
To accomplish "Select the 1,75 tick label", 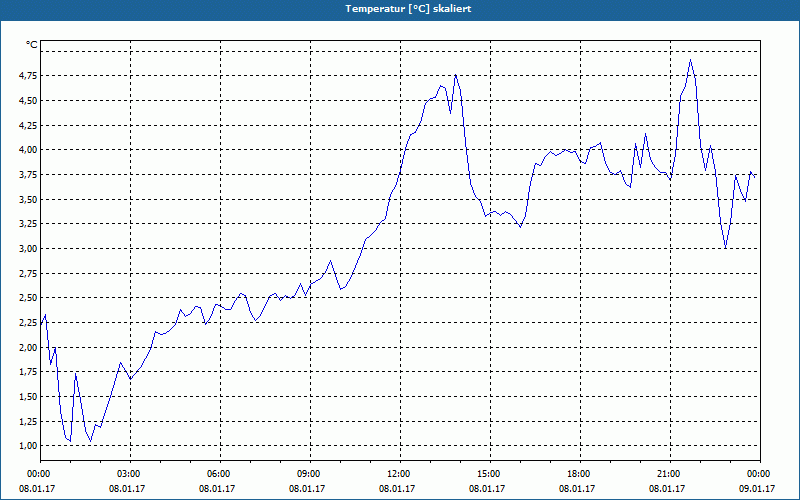I will click(28, 372).
